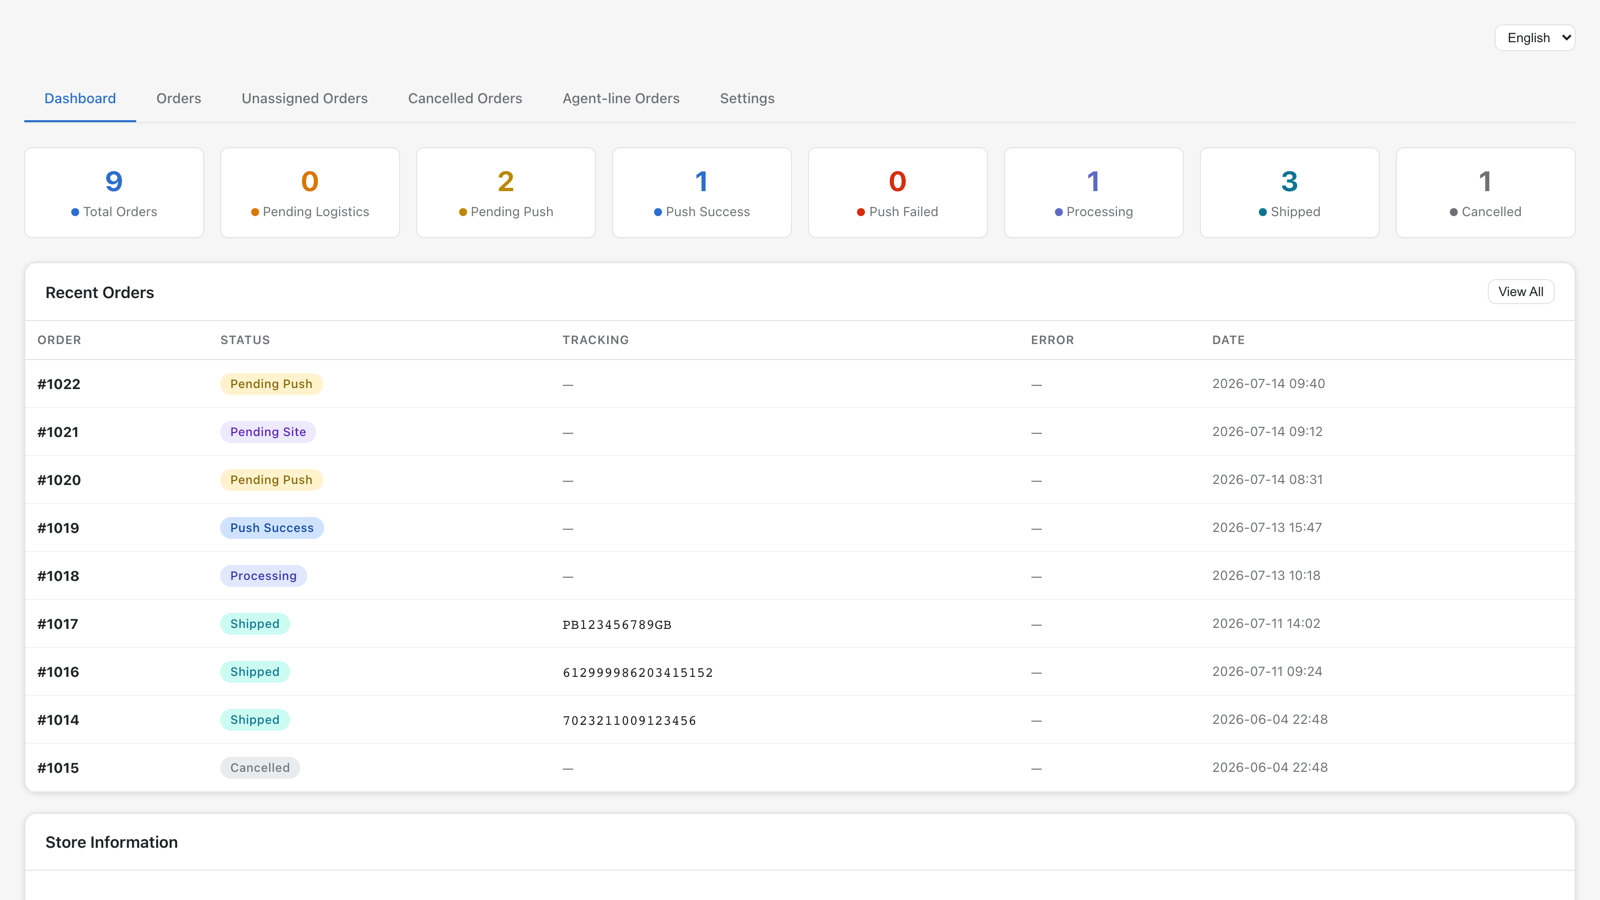This screenshot has height=900, width=1600.
Task: Click the Pending Push badge for order #1022
Action: pos(271,384)
